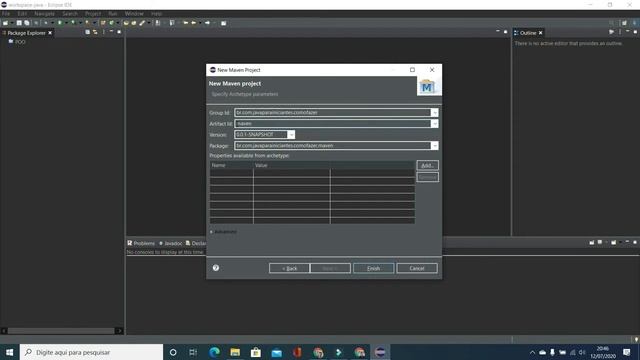640x360 pixels.
Task: Click Finish to create the Maven project
Action: point(373,268)
